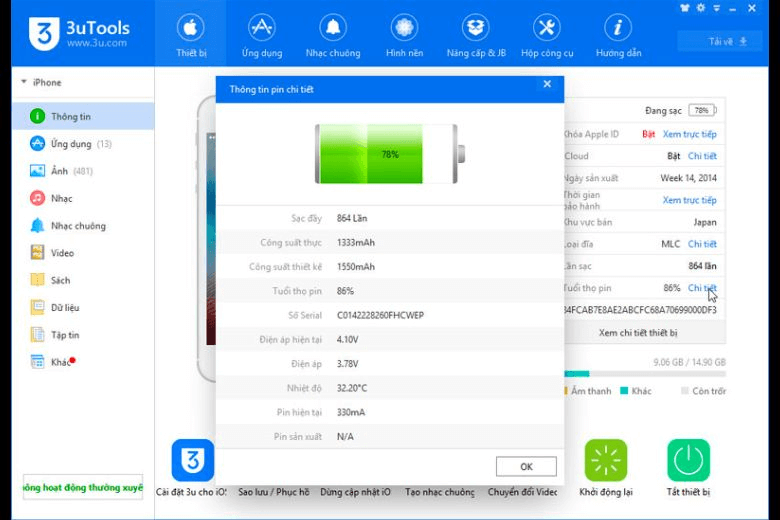The image size is (780, 520).
Task: Open Chi tiết link beside Tuổi thọ pin
Action: pos(702,288)
